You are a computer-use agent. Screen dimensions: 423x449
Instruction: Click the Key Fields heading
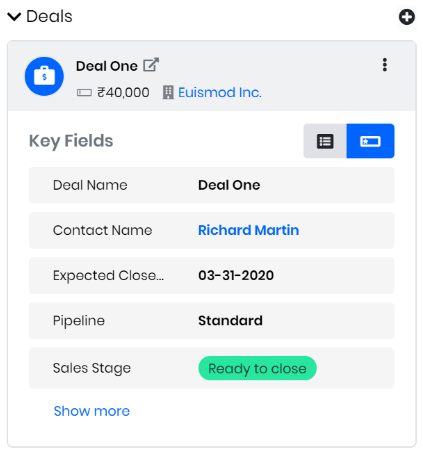(71, 141)
